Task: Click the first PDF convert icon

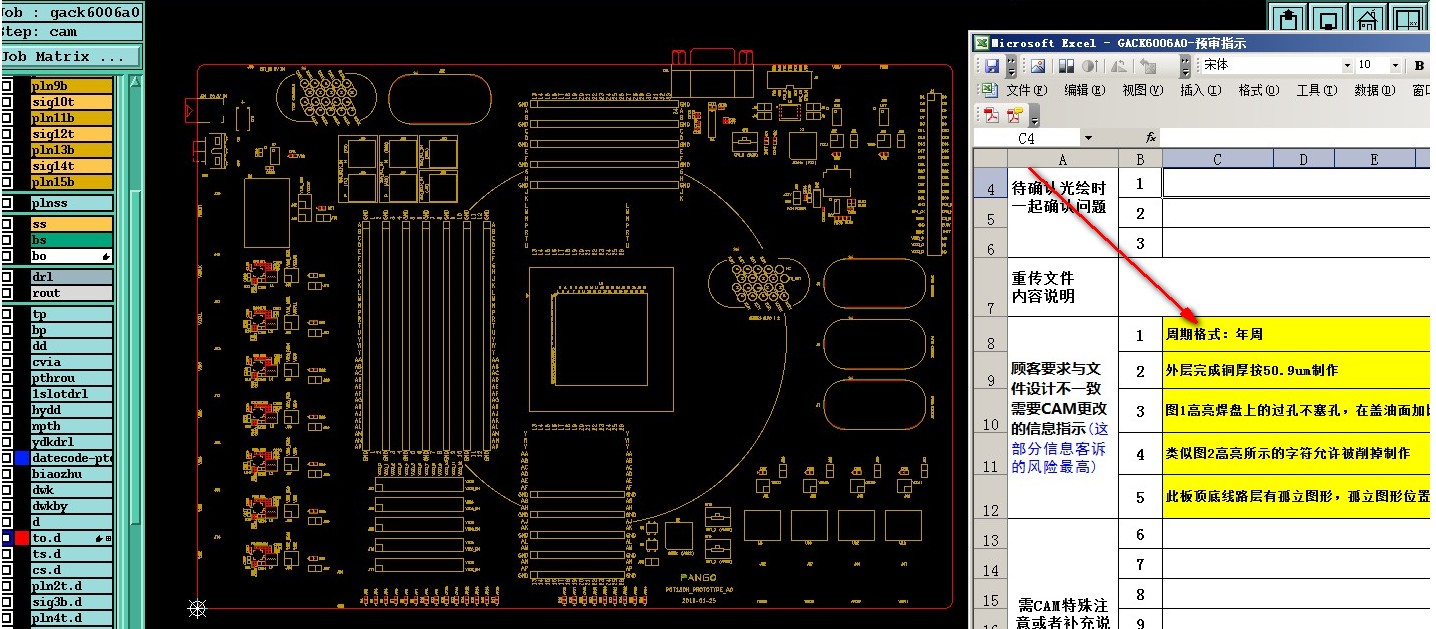Action: pos(991,114)
